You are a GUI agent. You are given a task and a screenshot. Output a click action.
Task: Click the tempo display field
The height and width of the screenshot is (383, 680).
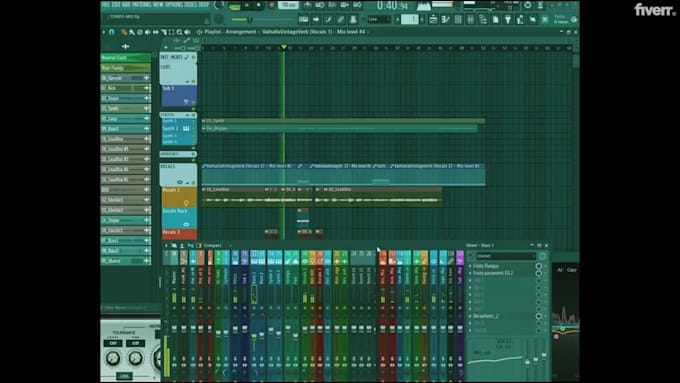pos(288,5)
